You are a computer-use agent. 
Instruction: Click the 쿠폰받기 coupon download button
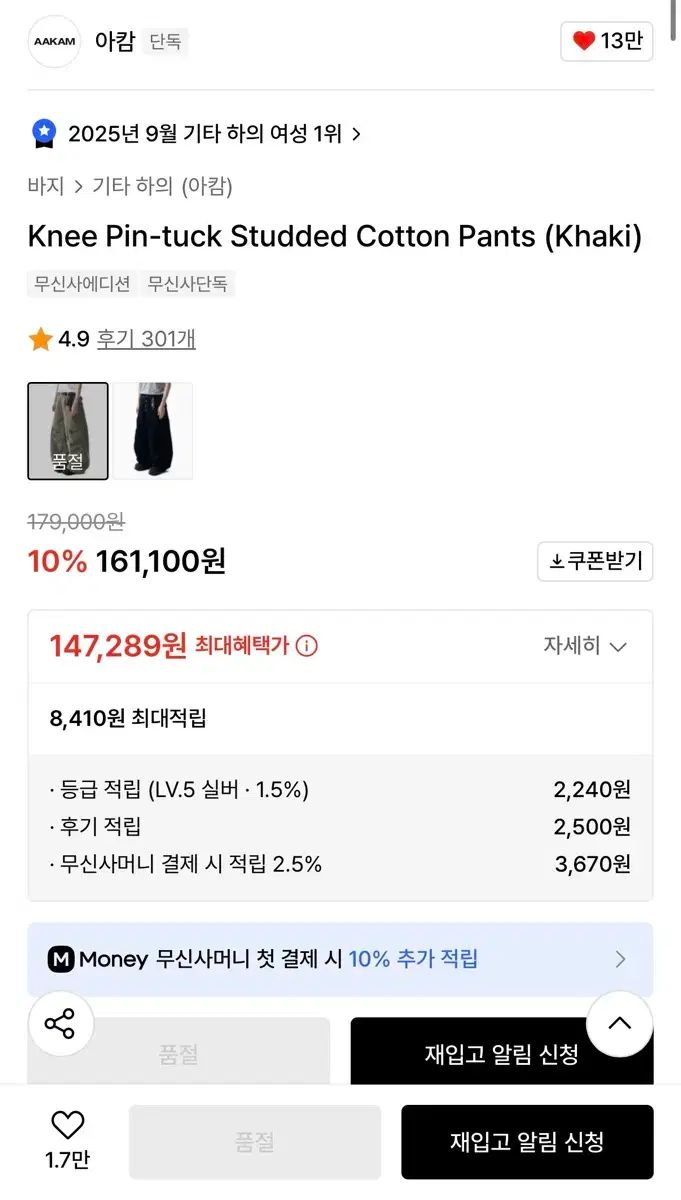click(x=595, y=561)
